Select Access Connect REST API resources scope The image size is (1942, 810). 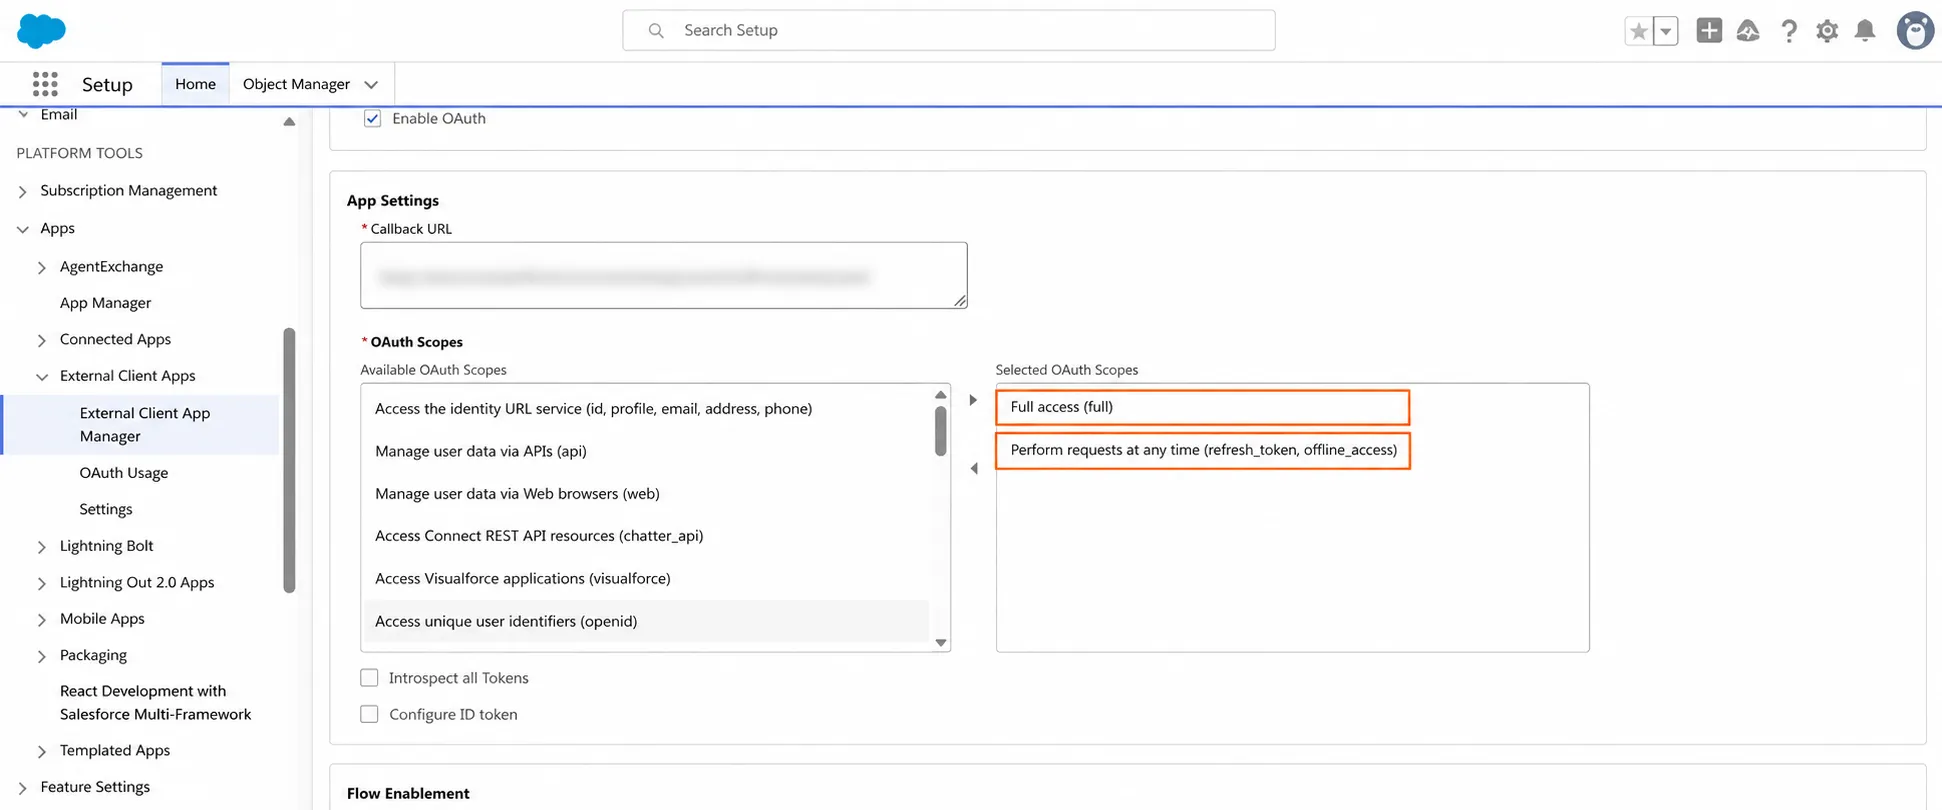pyautogui.click(x=646, y=536)
